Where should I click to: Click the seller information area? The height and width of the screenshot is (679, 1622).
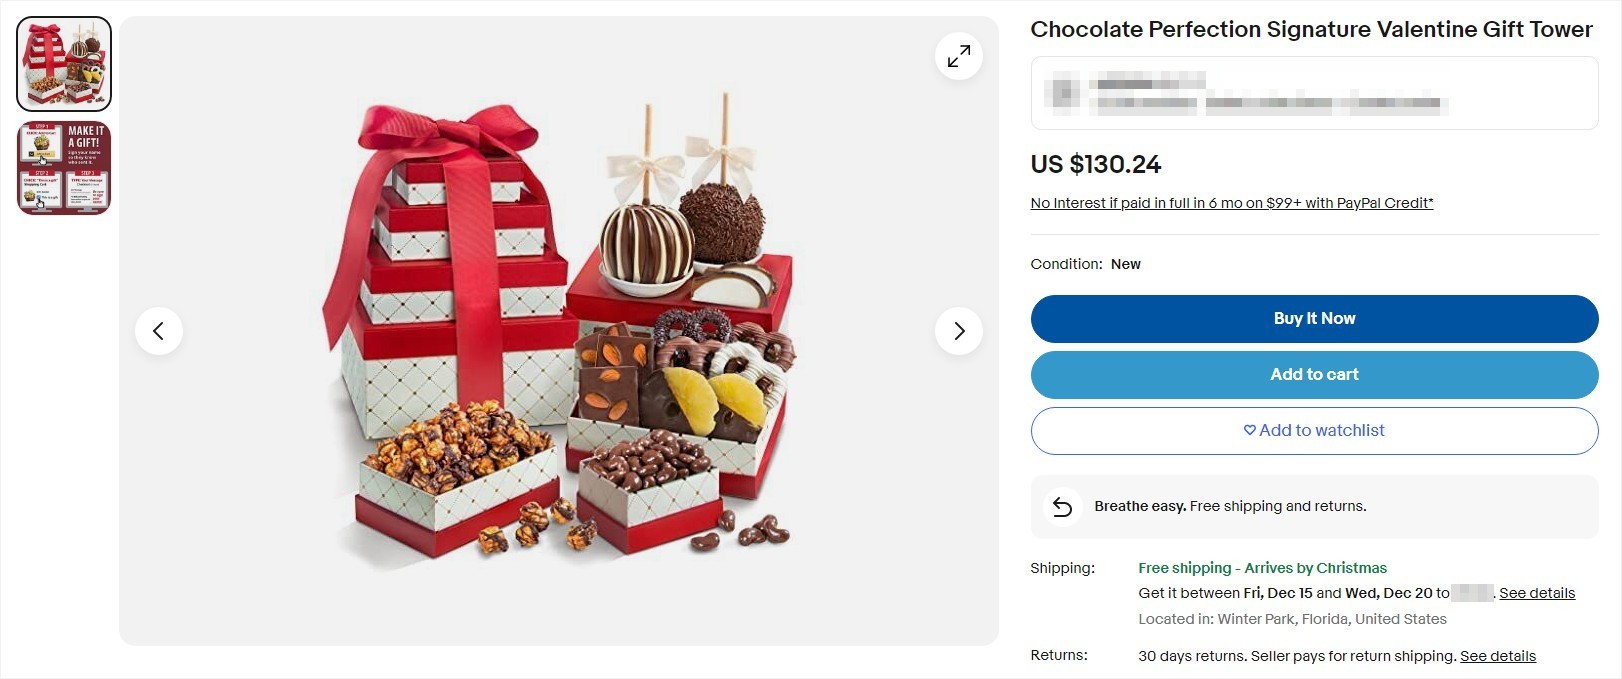coord(1313,95)
